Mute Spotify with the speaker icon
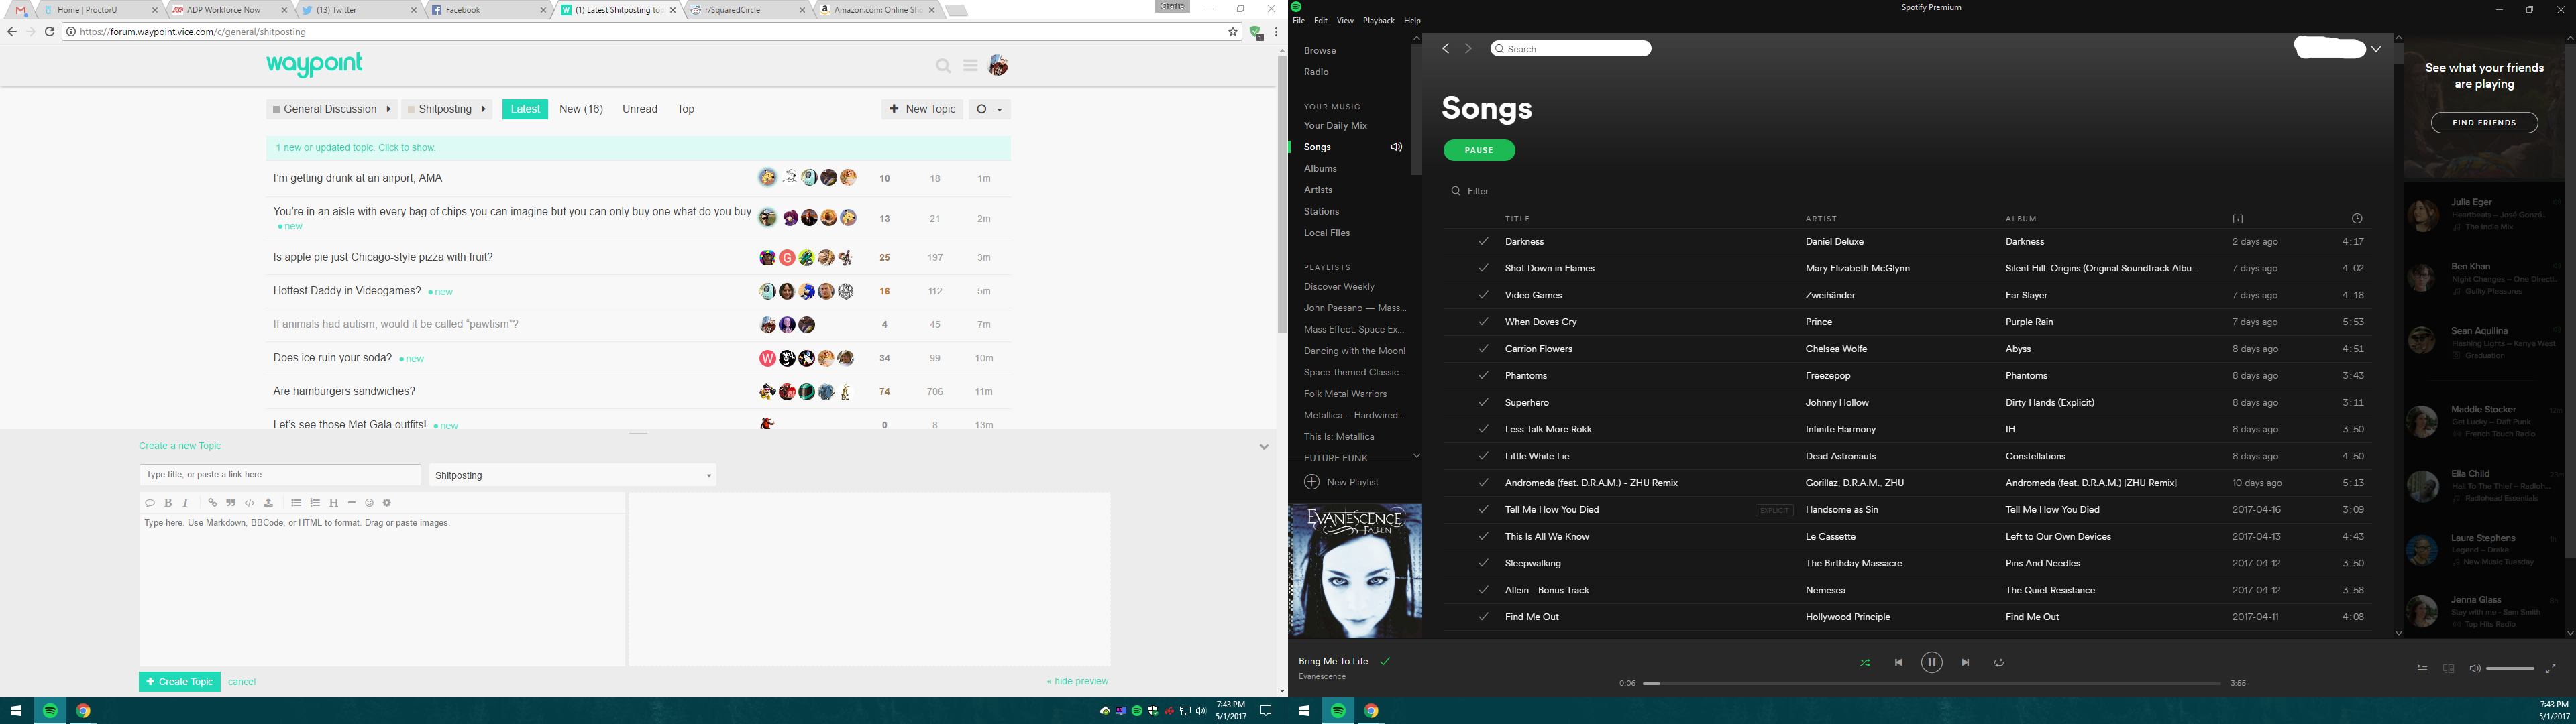Viewport: 2576px width, 724px height. click(x=2474, y=669)
